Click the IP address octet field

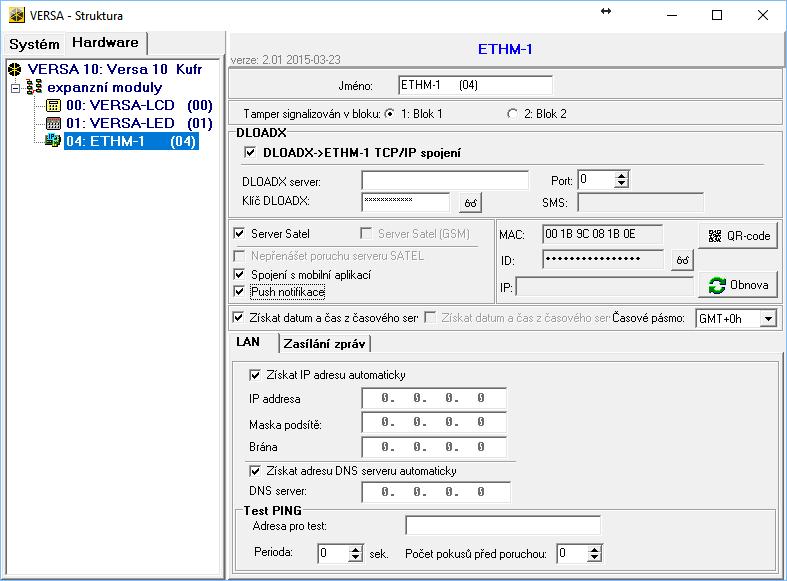(x=434, y=398)
